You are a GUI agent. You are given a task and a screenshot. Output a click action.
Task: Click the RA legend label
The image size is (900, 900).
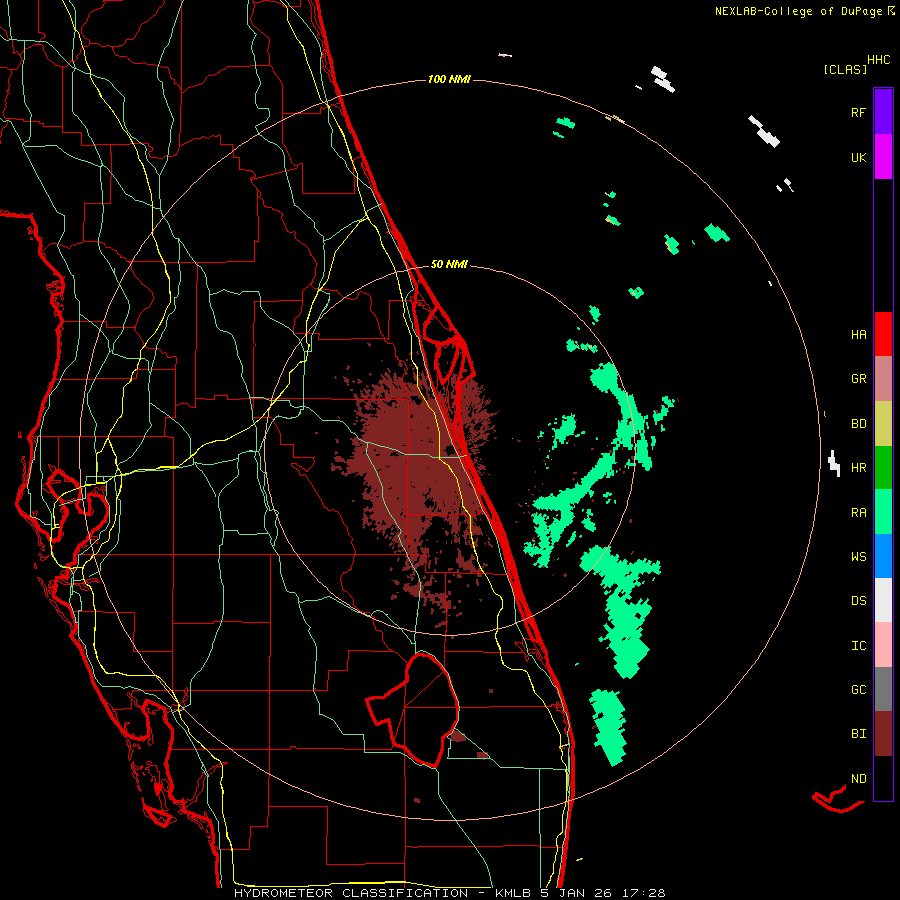[x=858, y=513]
